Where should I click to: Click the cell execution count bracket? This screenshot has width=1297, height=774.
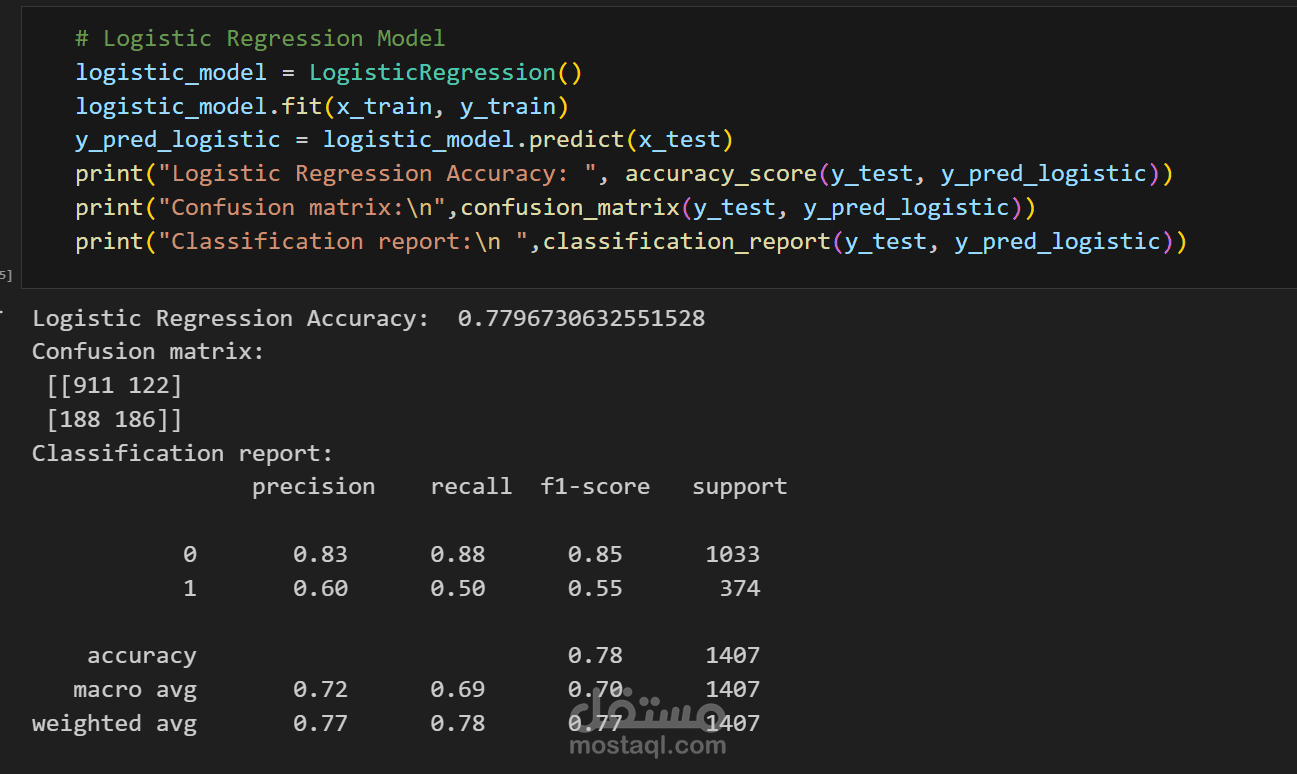point(6,274)
